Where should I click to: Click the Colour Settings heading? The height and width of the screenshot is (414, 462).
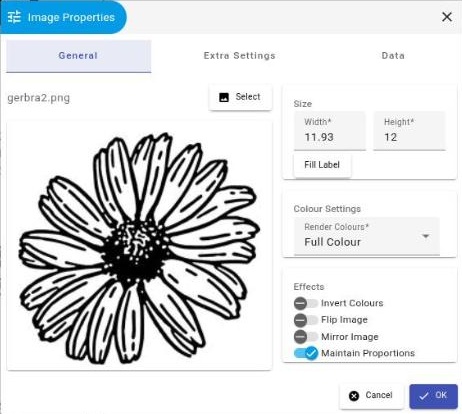pyautogui.click(x=327, y=209)
